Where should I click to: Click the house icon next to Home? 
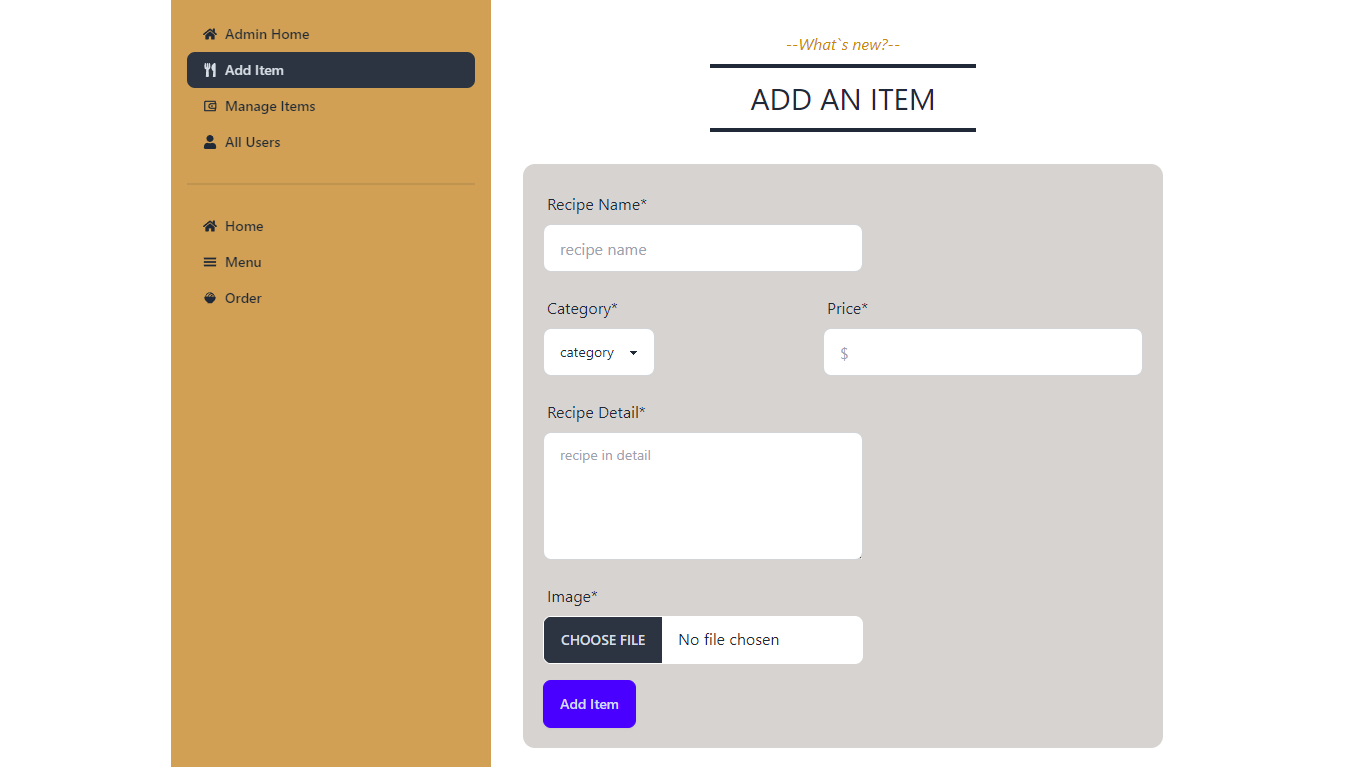(x=210, y=226)
